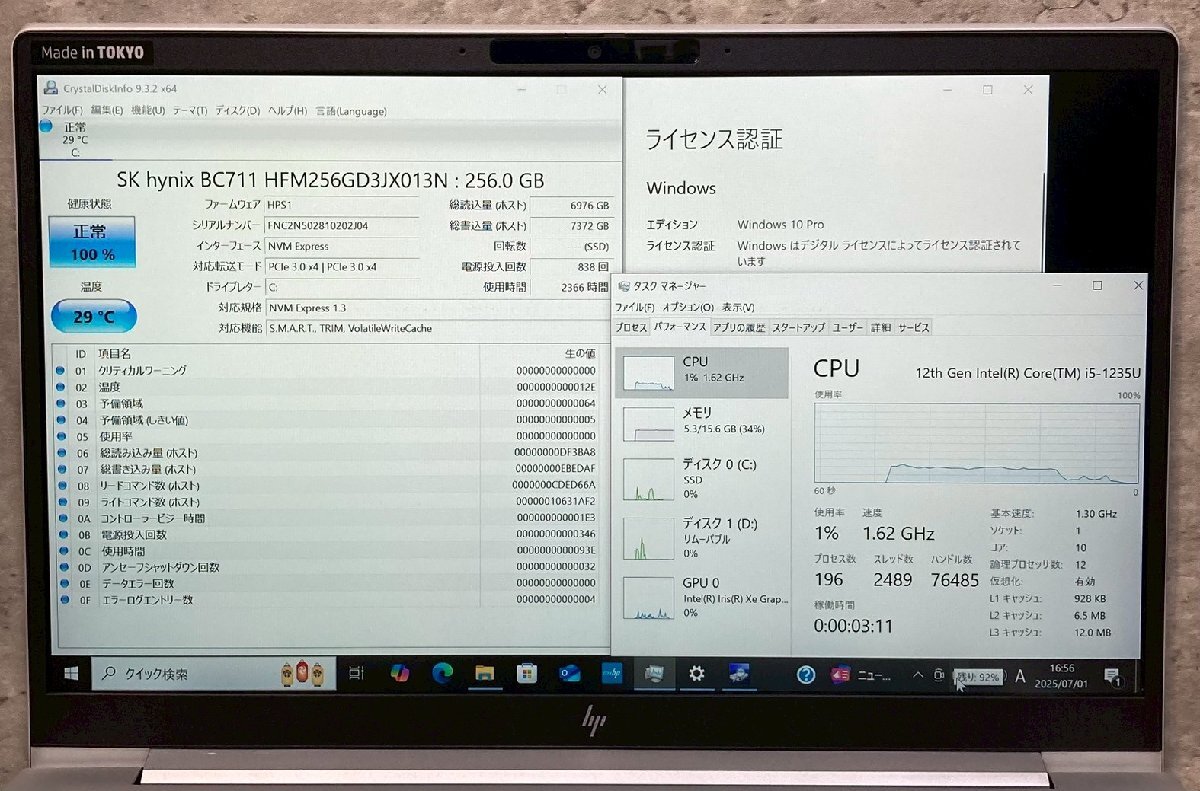
Task: Open ディスク(D) menu in CrystalDiskInfo
Action: click(x=237, y=111)
